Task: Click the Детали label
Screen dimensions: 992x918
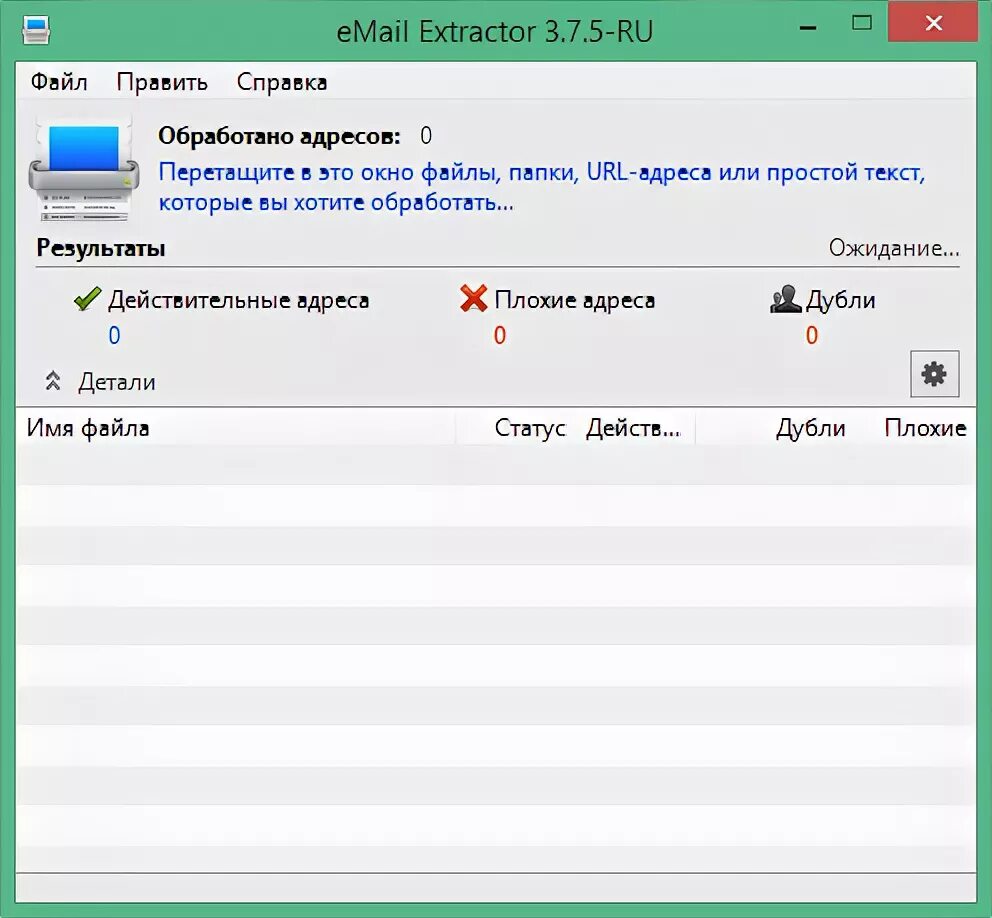Action: pos(117,382)
